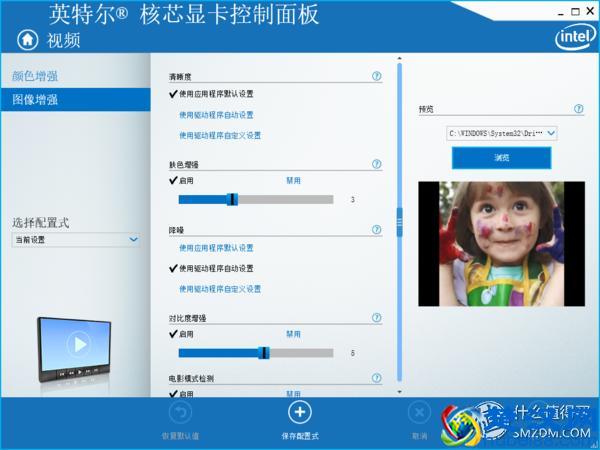Screen dimensions: 600x450
Task: Click the 对比度增强 slider handle
Action: pyautogui.click(x=264, y=353)
